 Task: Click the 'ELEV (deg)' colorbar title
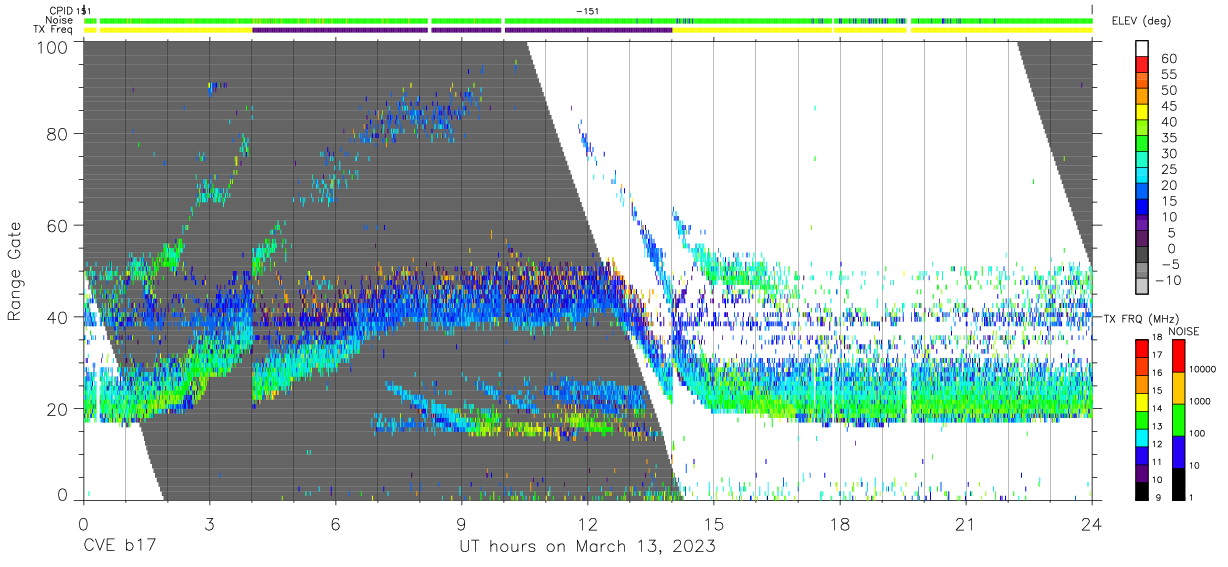[x=1143, y=21]
